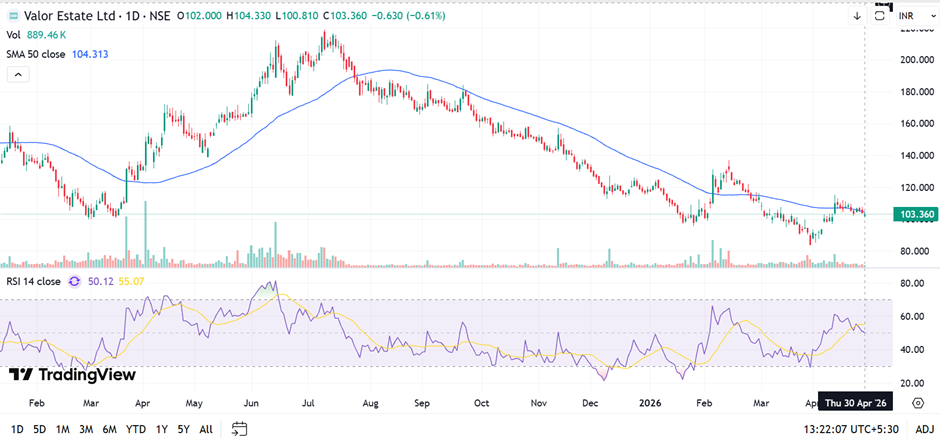
Task: Switch to the 3M time range
Action: (85, 429)
